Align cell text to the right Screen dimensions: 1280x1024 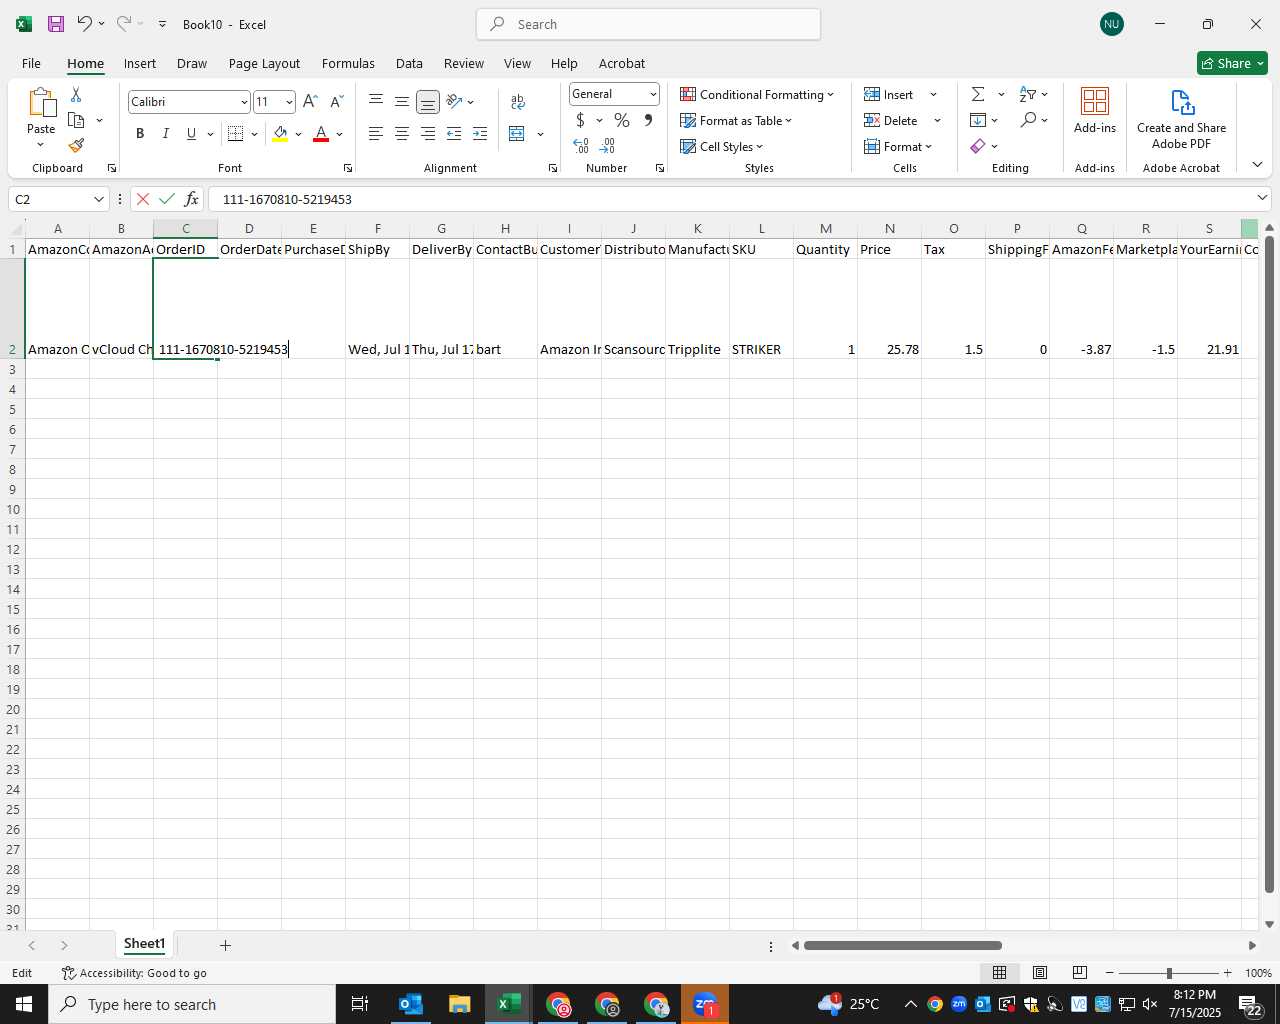click(x=428, y=133)
